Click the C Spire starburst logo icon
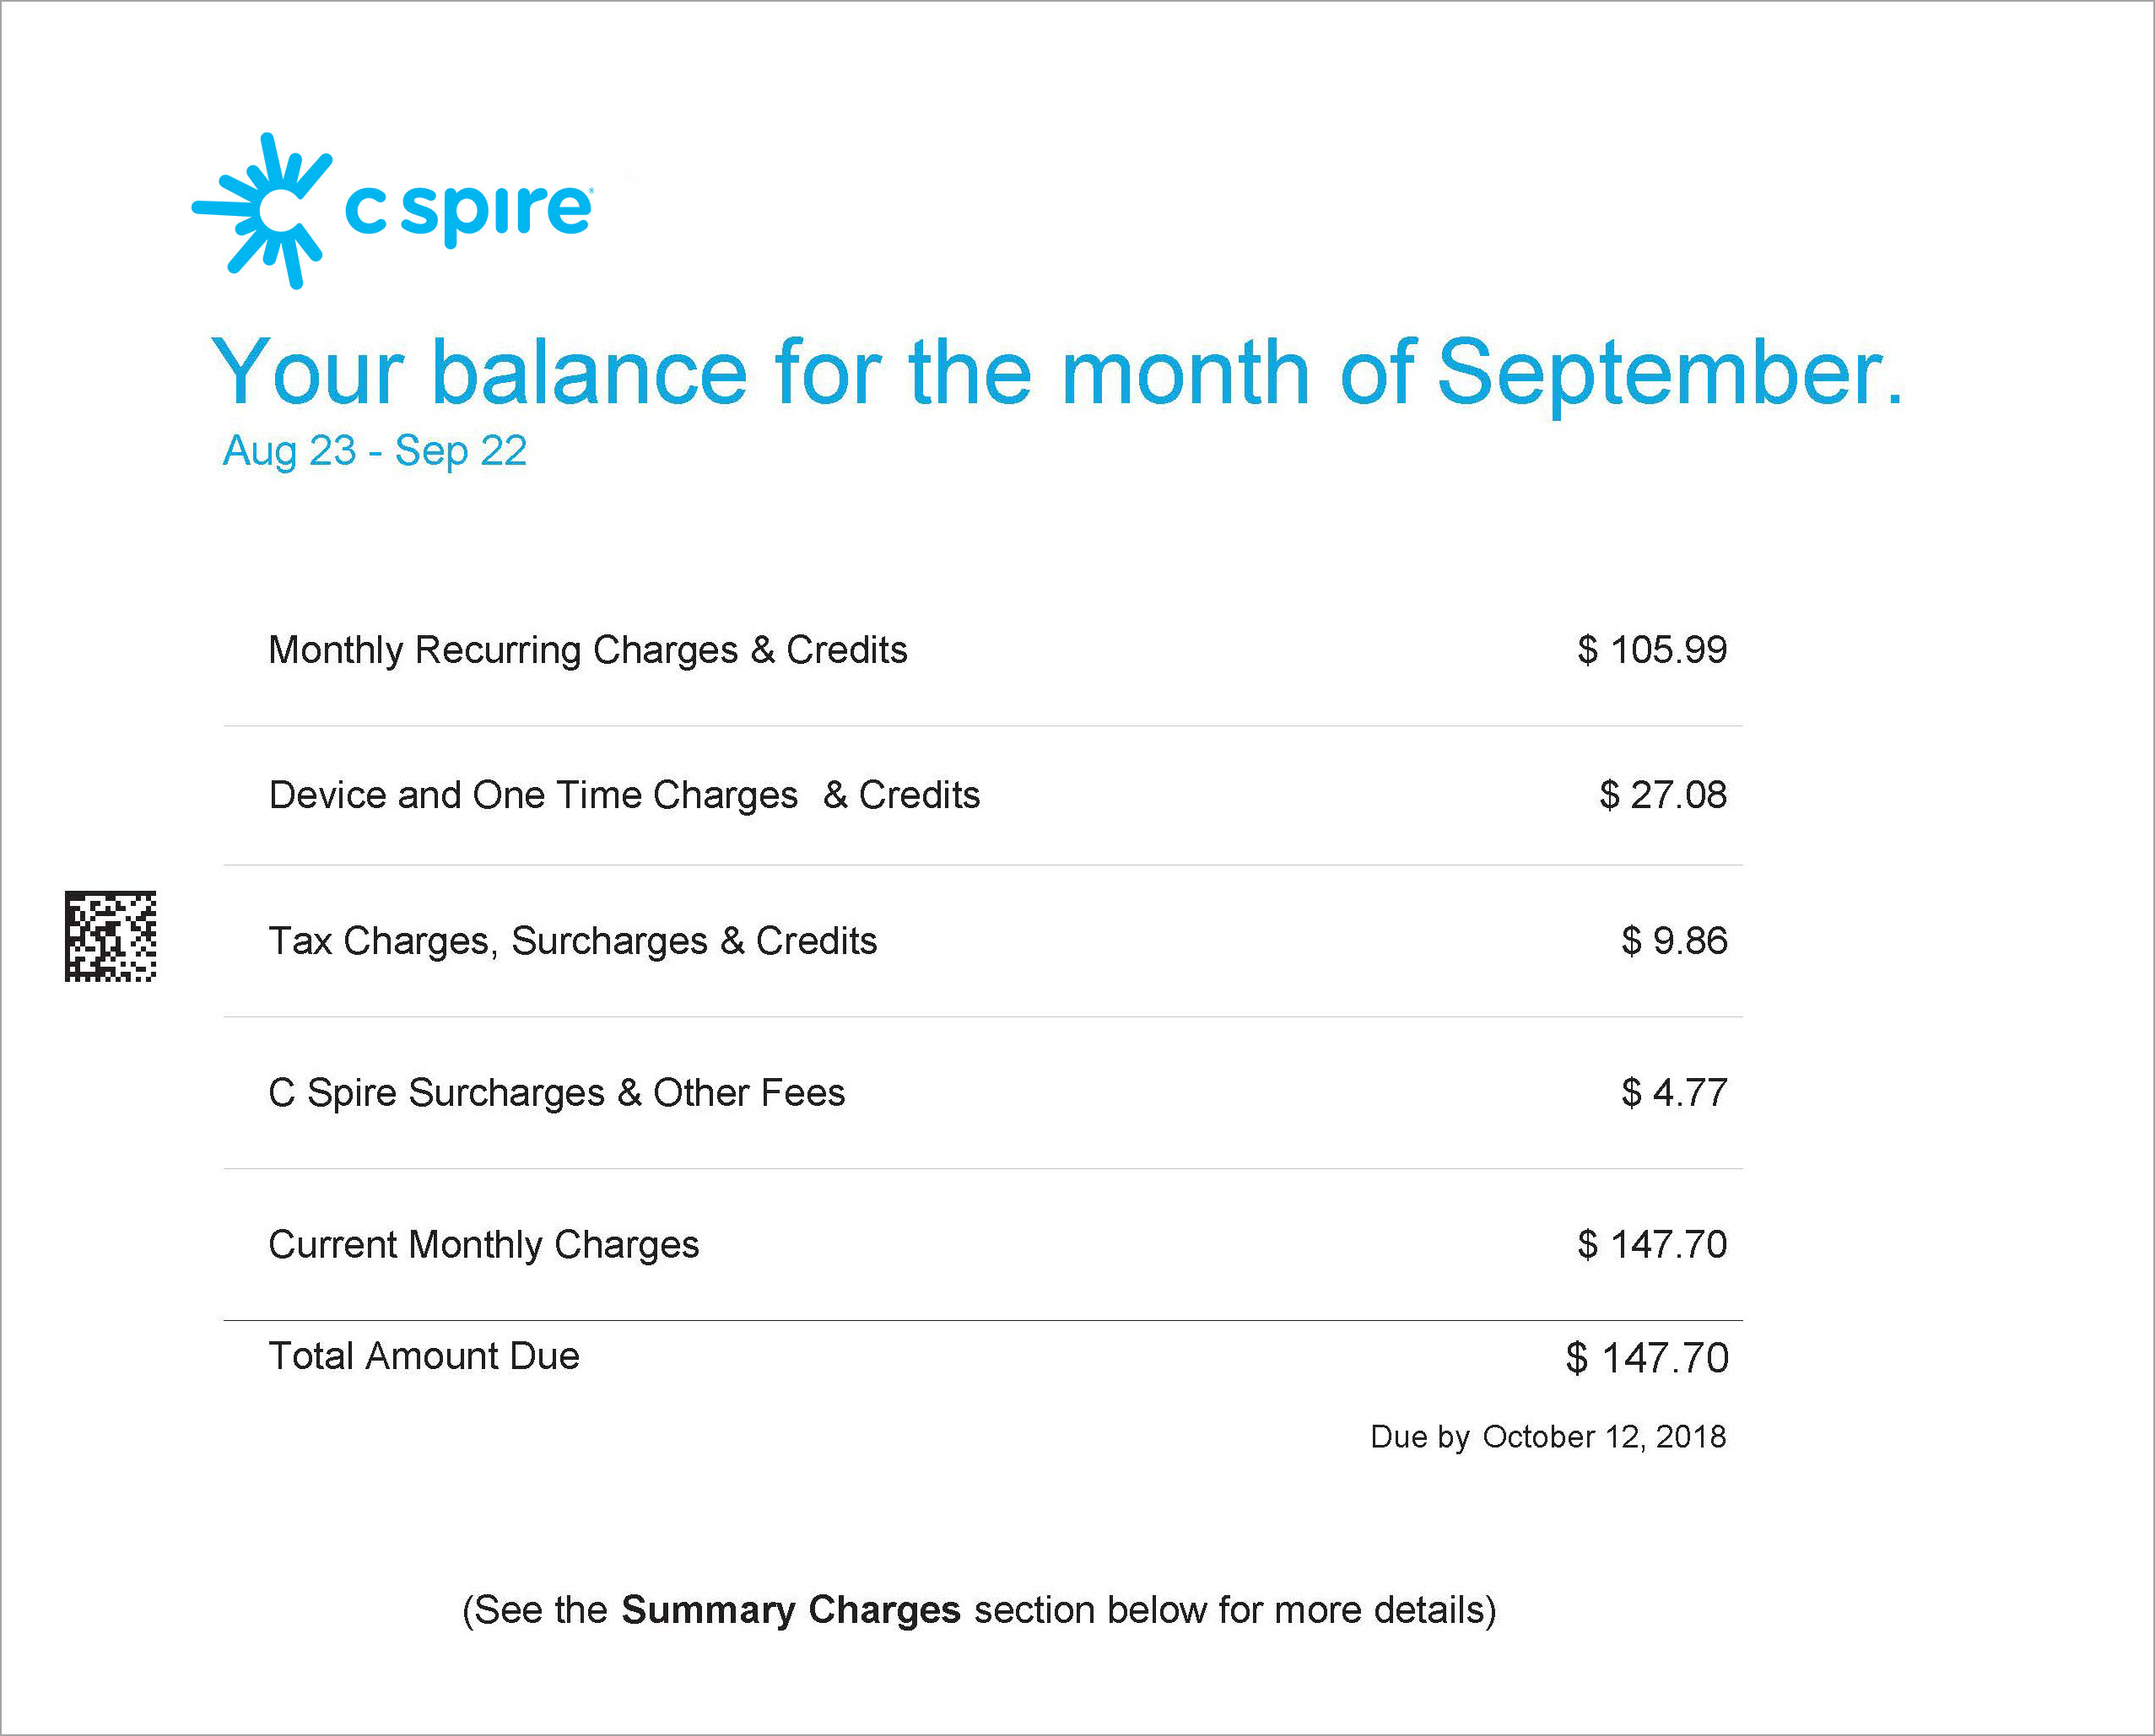This screenshot has width=2155, height=1736. (262, 210)
